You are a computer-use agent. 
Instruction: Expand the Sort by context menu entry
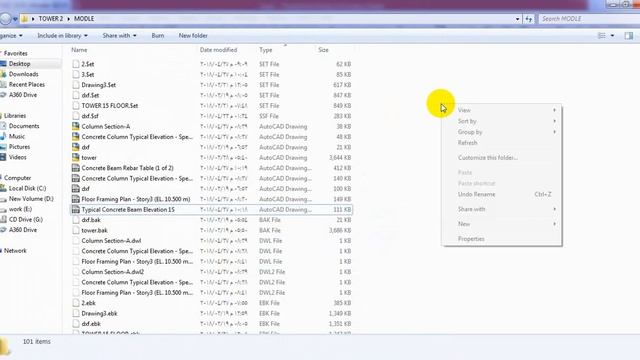click(x=502, y=121)
